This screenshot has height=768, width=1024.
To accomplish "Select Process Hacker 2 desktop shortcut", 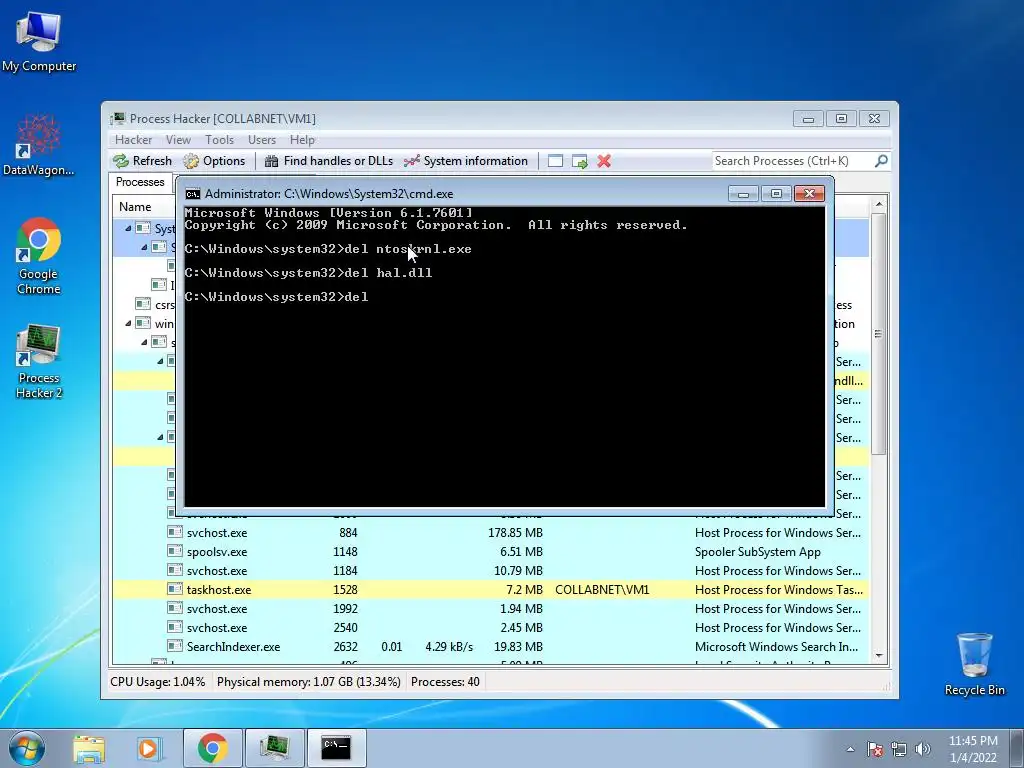I will tap(39, 360).
